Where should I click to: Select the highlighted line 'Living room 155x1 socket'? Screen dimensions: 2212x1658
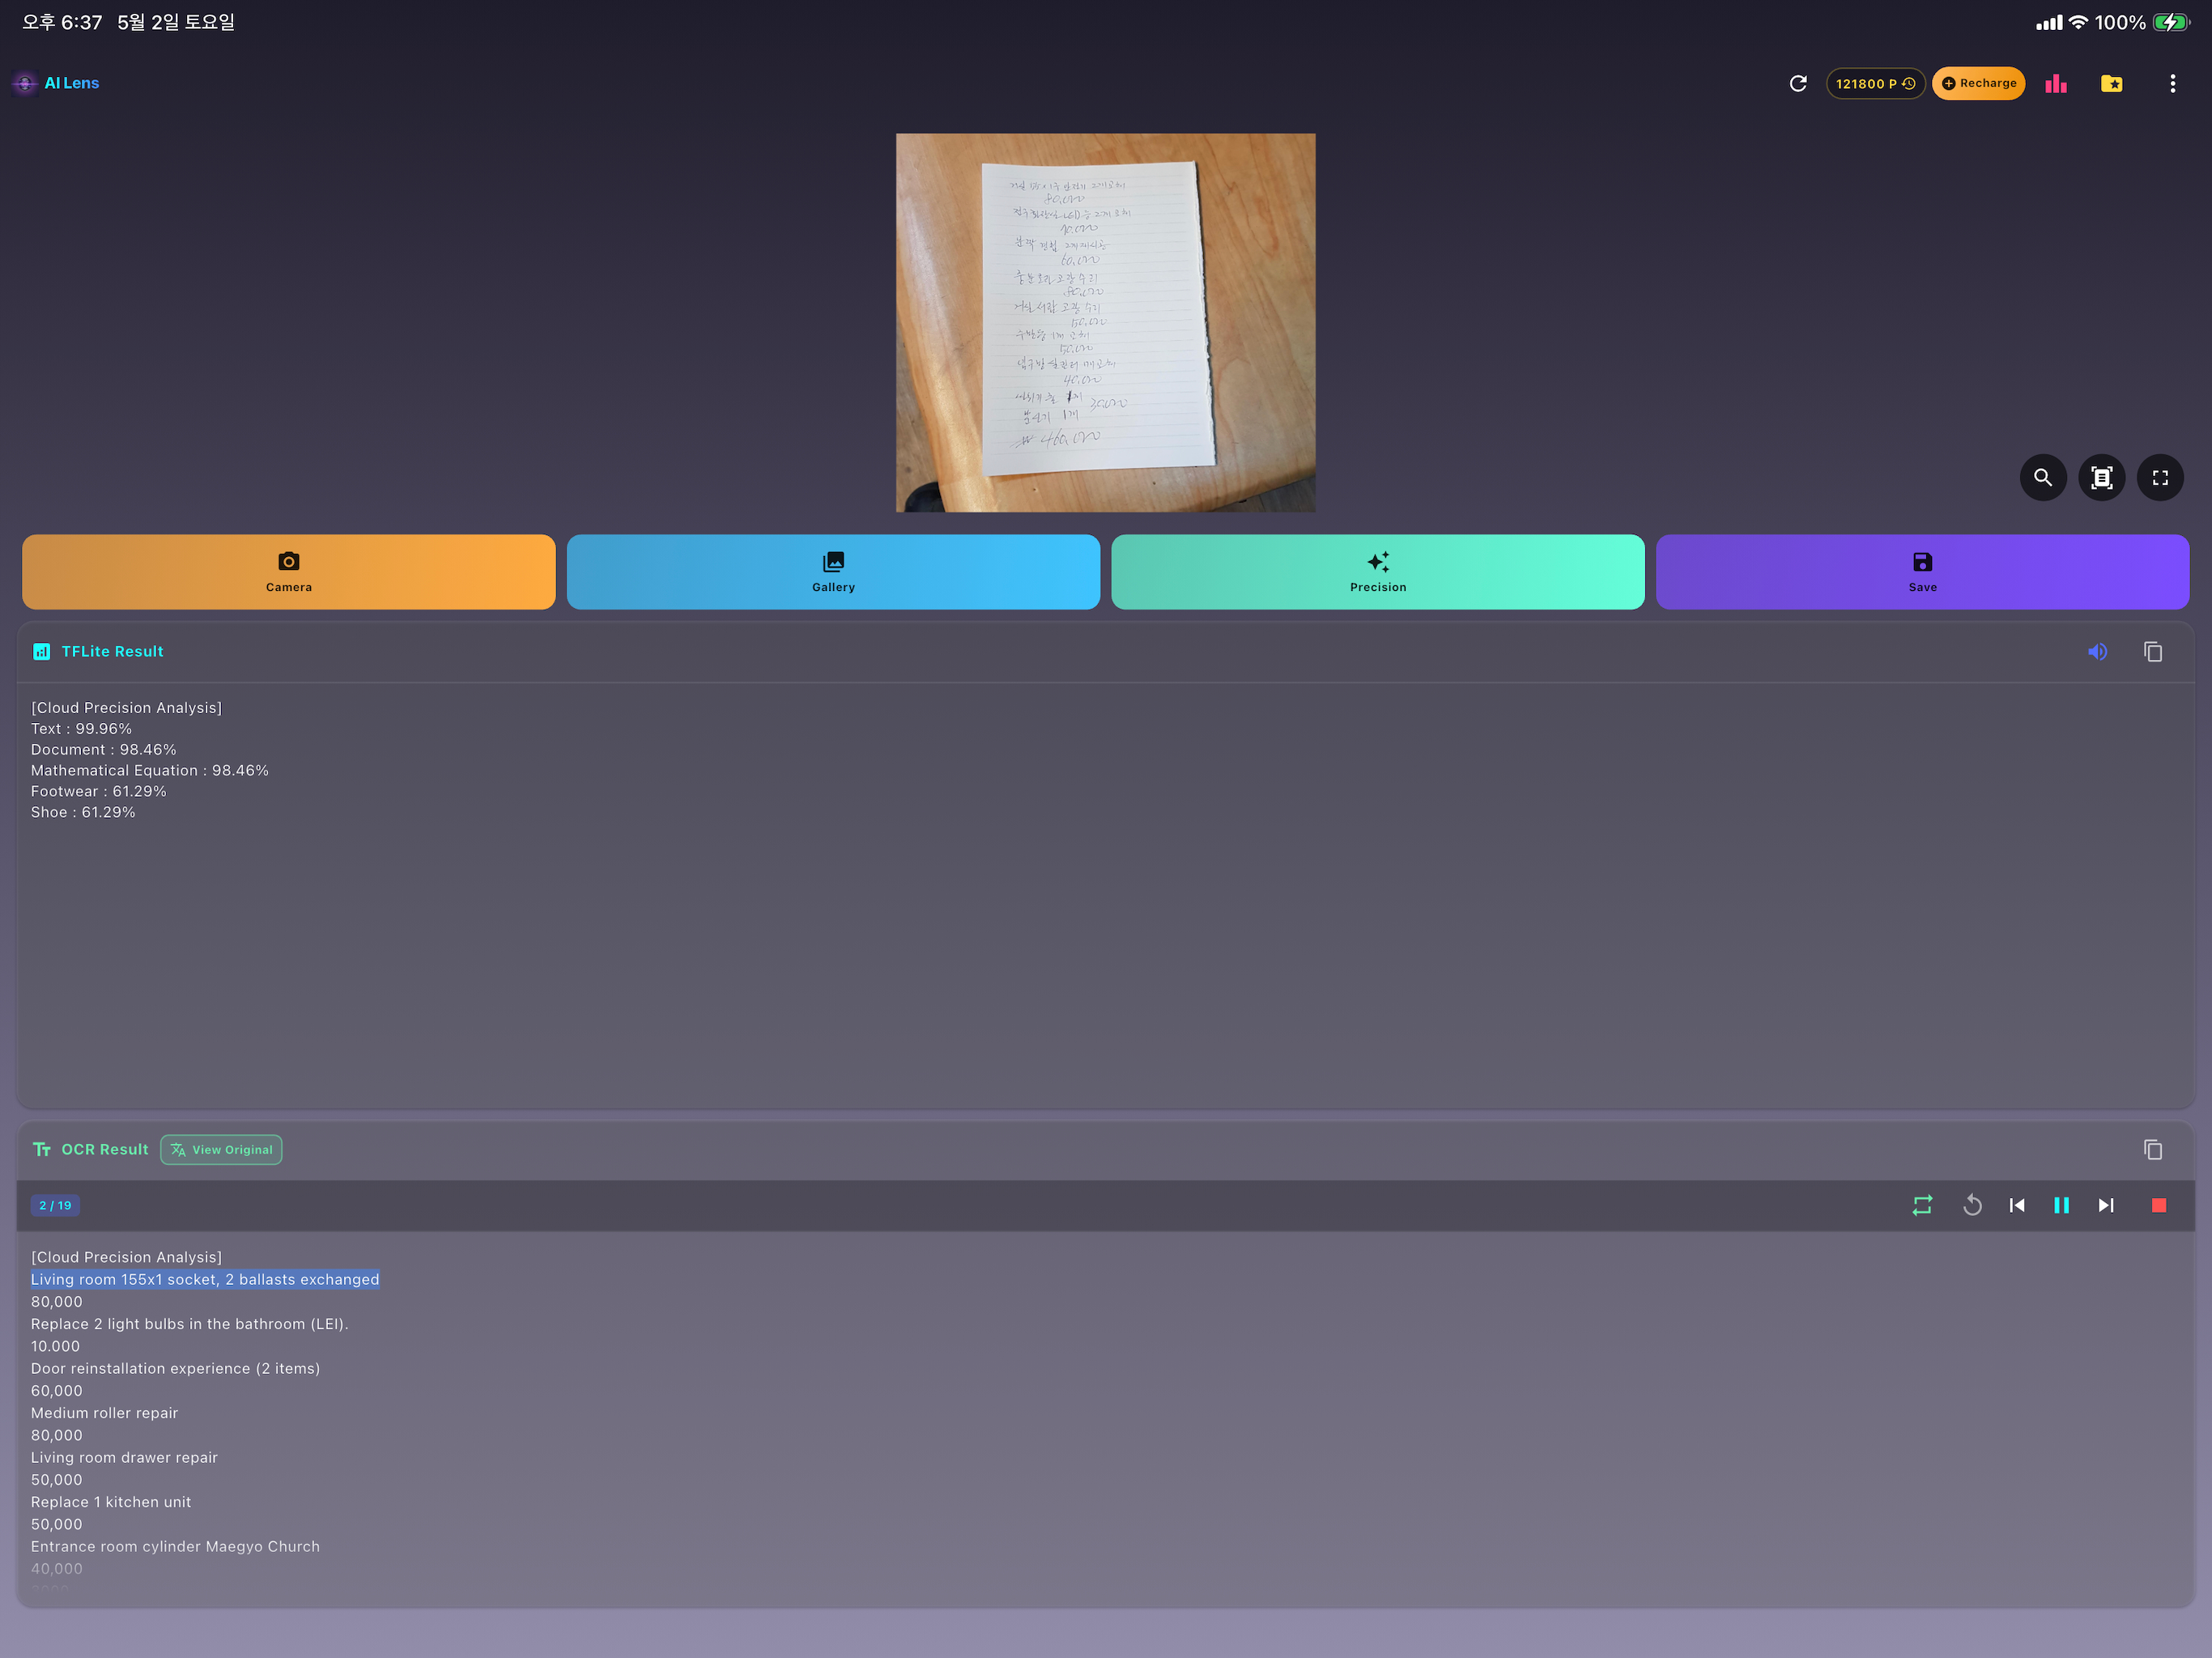click(x=205, y=1279)
